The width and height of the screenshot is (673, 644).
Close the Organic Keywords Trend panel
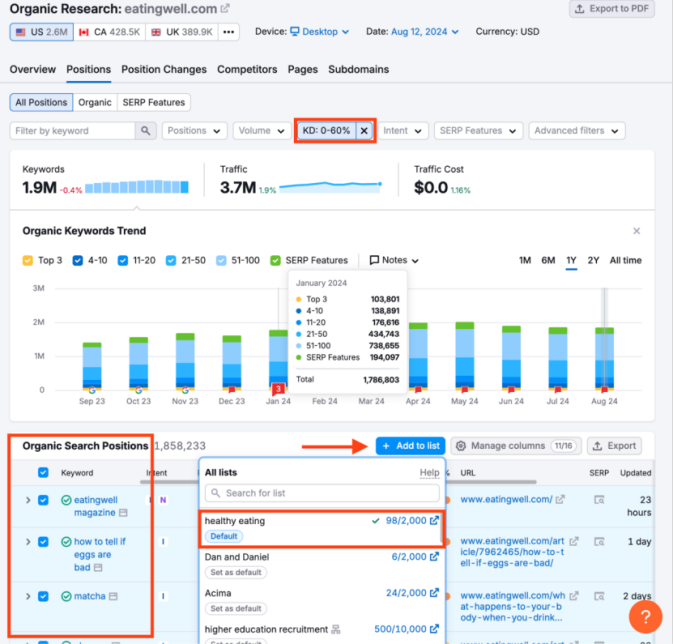click(x=637, y=231)
